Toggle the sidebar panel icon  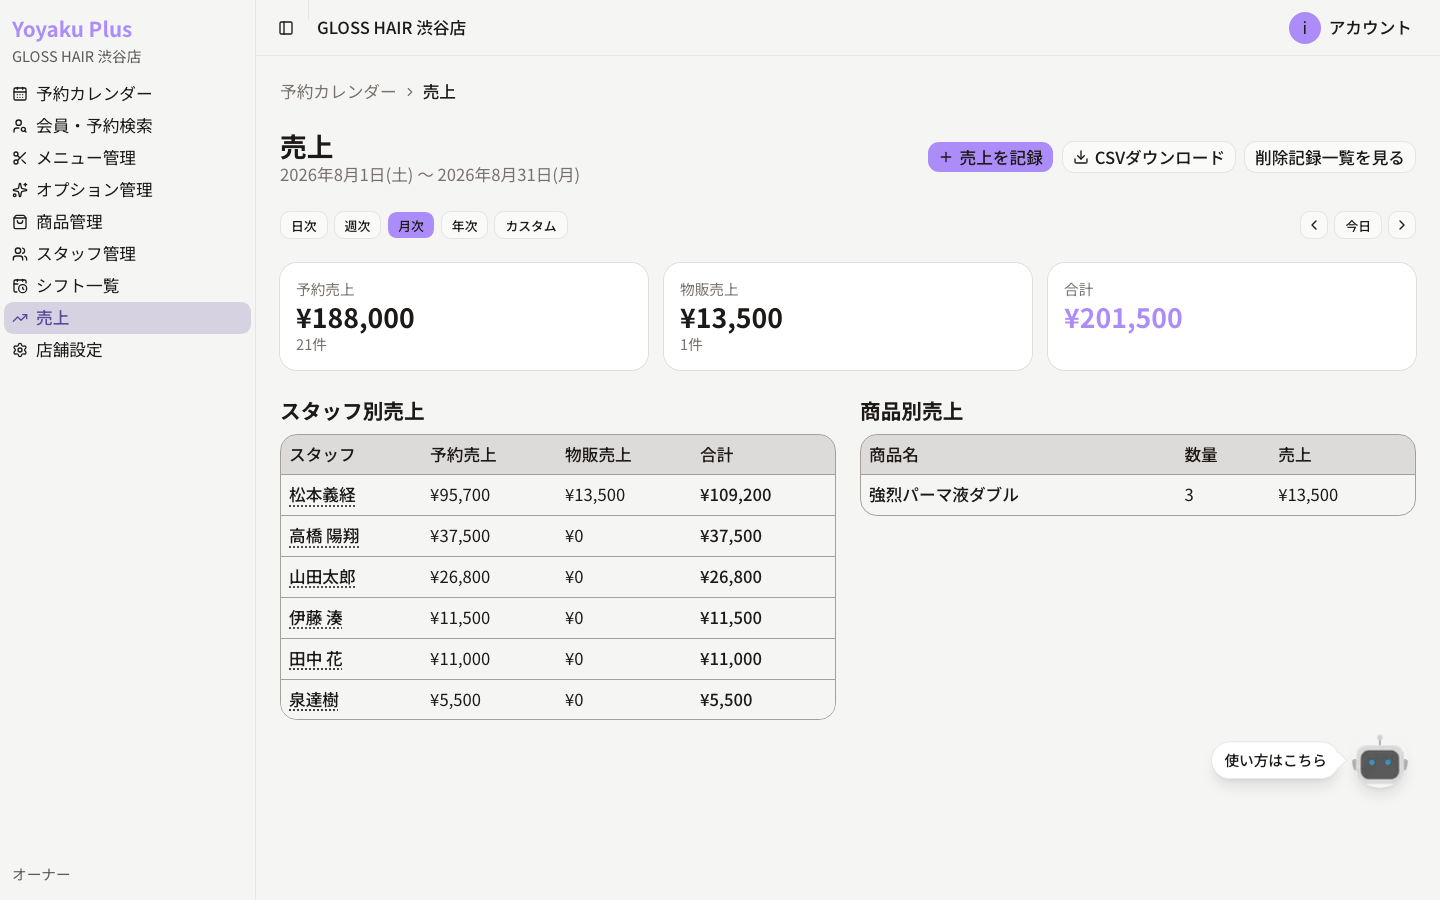(286, 28)
